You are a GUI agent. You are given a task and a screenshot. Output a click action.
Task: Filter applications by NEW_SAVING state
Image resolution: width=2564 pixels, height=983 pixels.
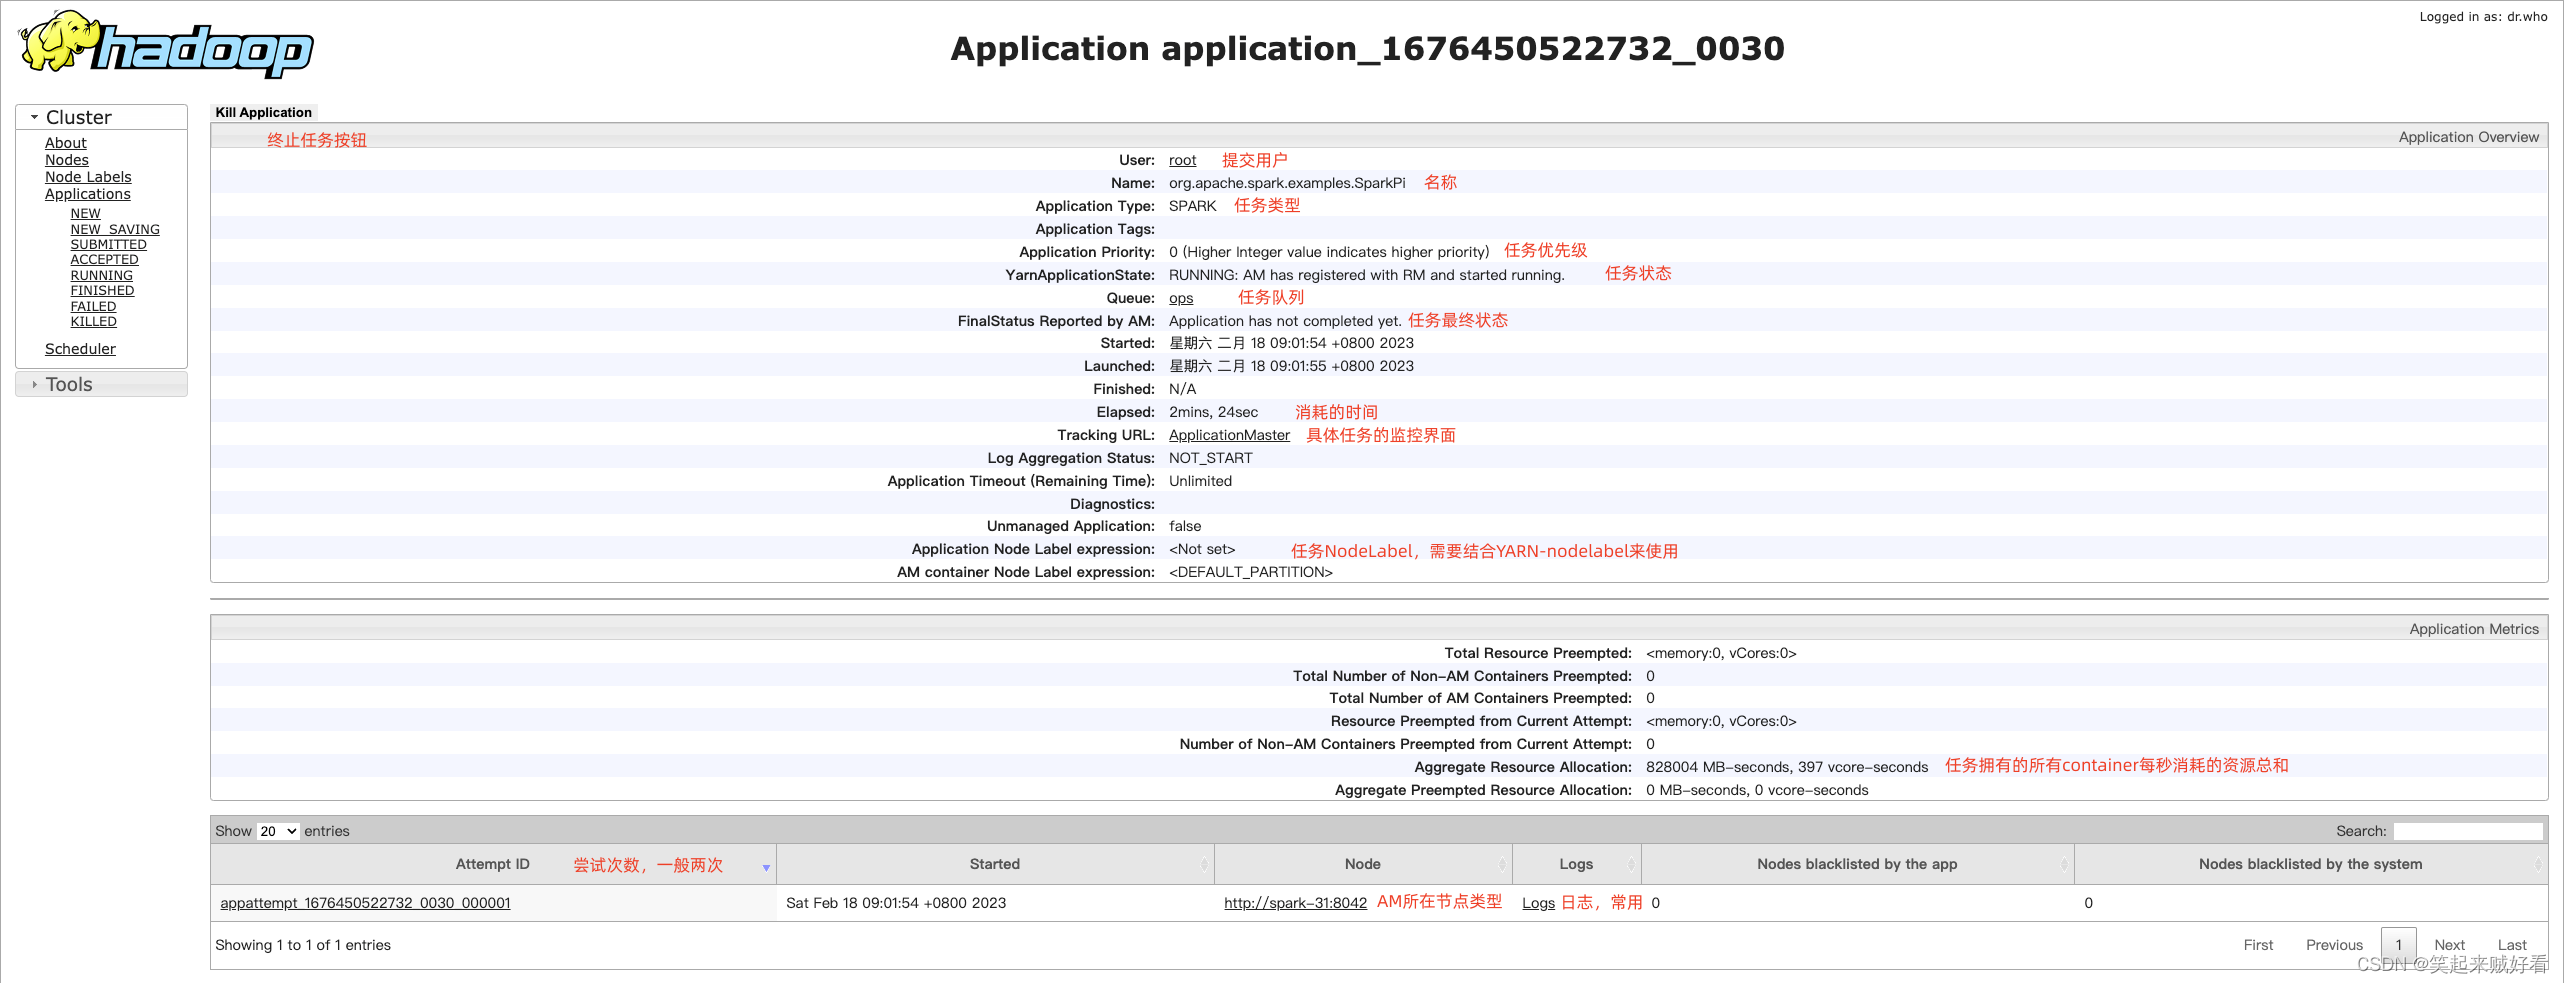coord(115,229)
